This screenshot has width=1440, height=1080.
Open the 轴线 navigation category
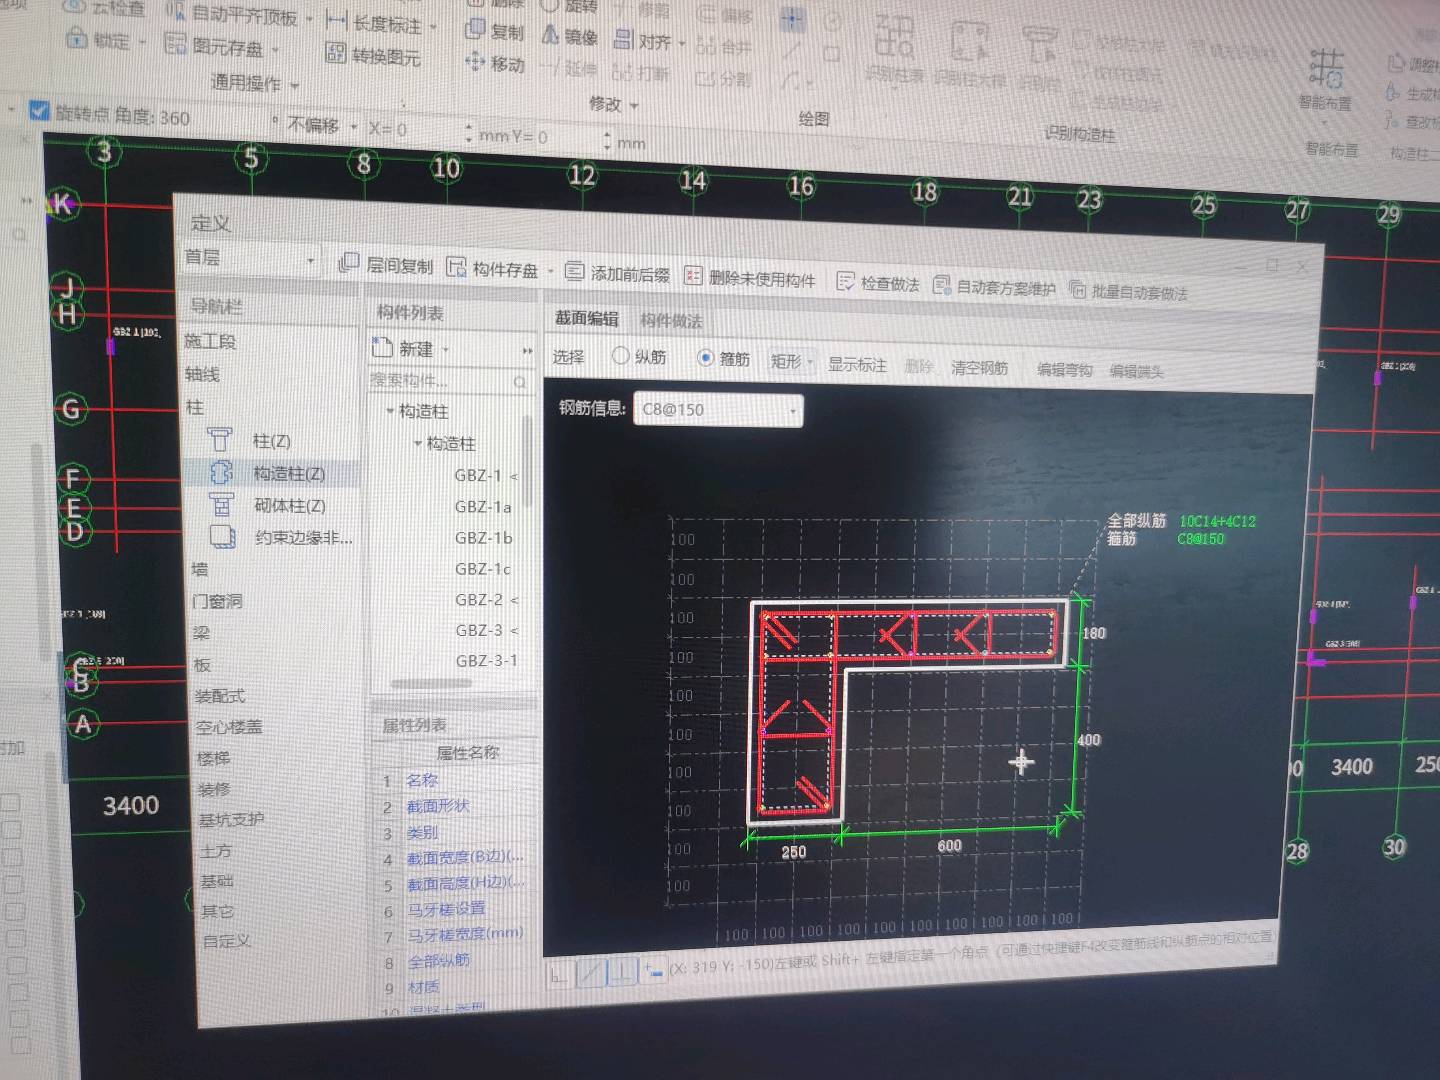click(x=202, y=374)
